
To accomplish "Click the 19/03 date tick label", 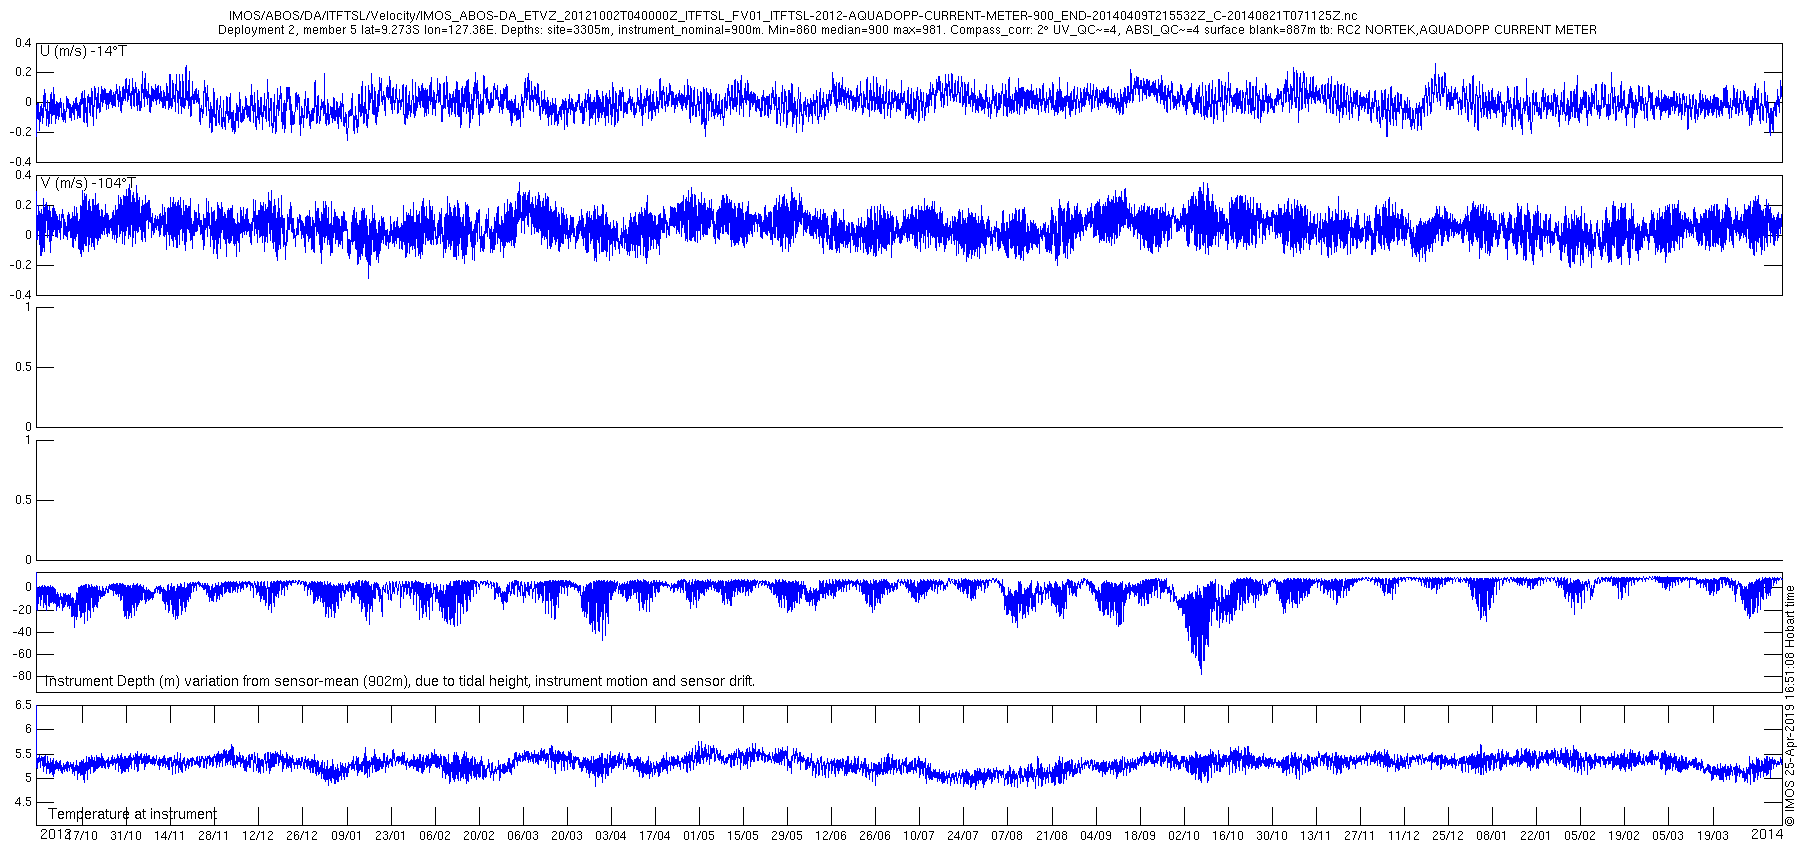I will tap(1712, 836).
